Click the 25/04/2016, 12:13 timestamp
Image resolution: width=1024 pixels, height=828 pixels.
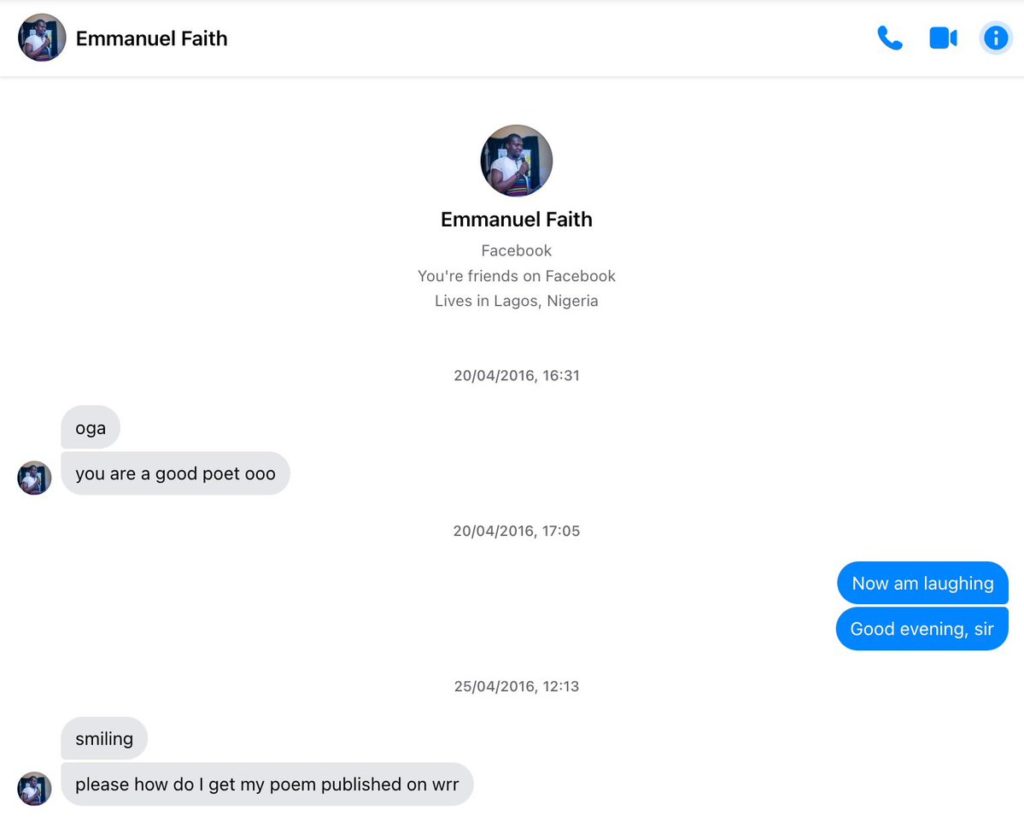(516, 687)
